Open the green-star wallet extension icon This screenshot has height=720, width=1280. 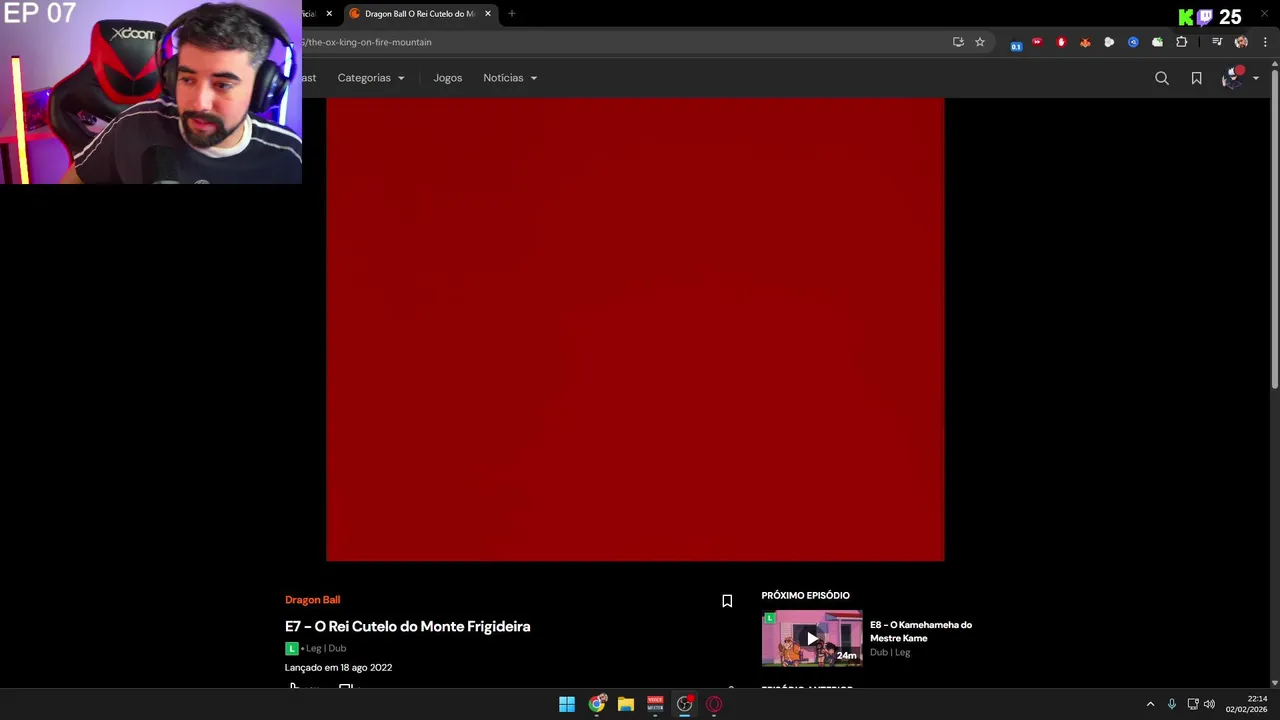coord(1157,42)
